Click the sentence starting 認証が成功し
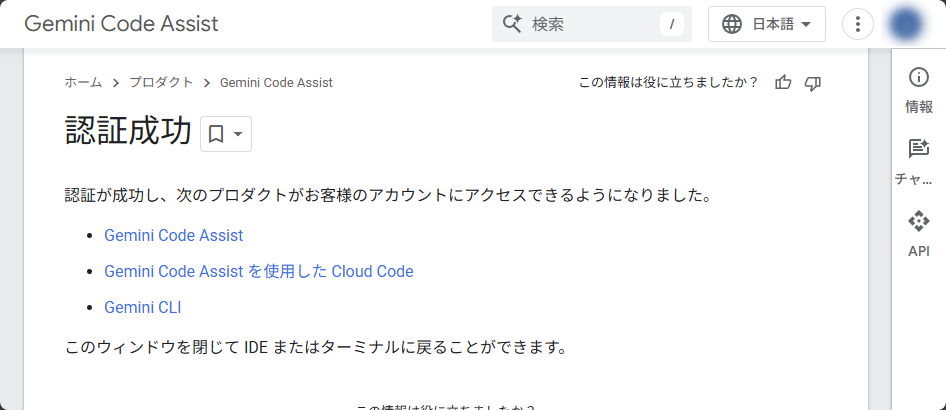Image resolution: width=946 pixels, height=410 pixels. click(x=387, y=195)
